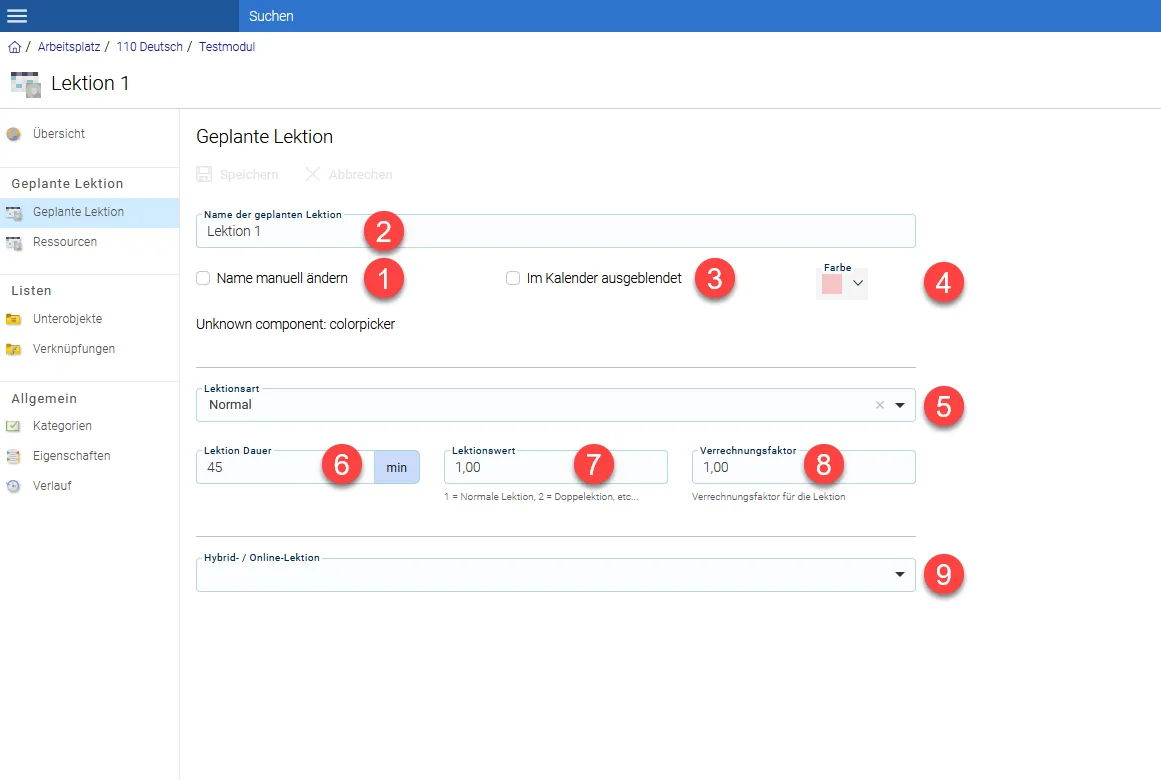Click the Abbrechen X icon
1161x780 pixels.
312,174
